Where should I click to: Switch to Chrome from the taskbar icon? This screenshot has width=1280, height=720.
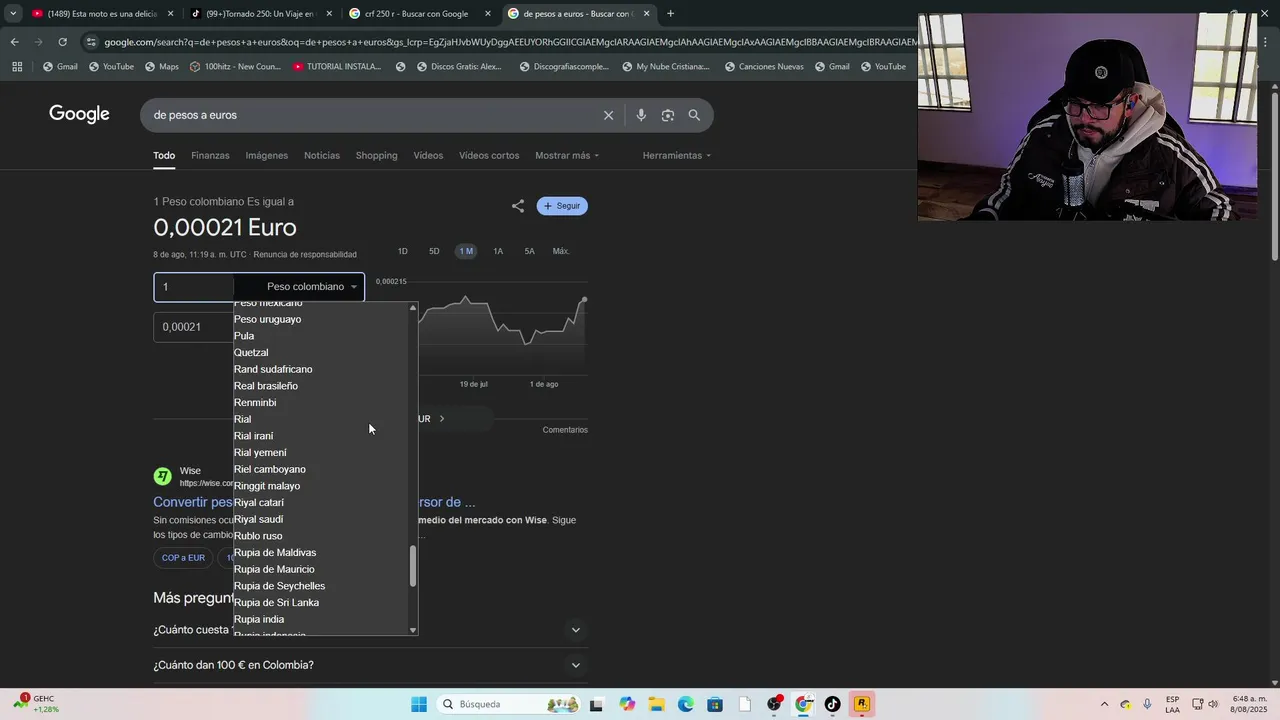[x=803, y=704]
